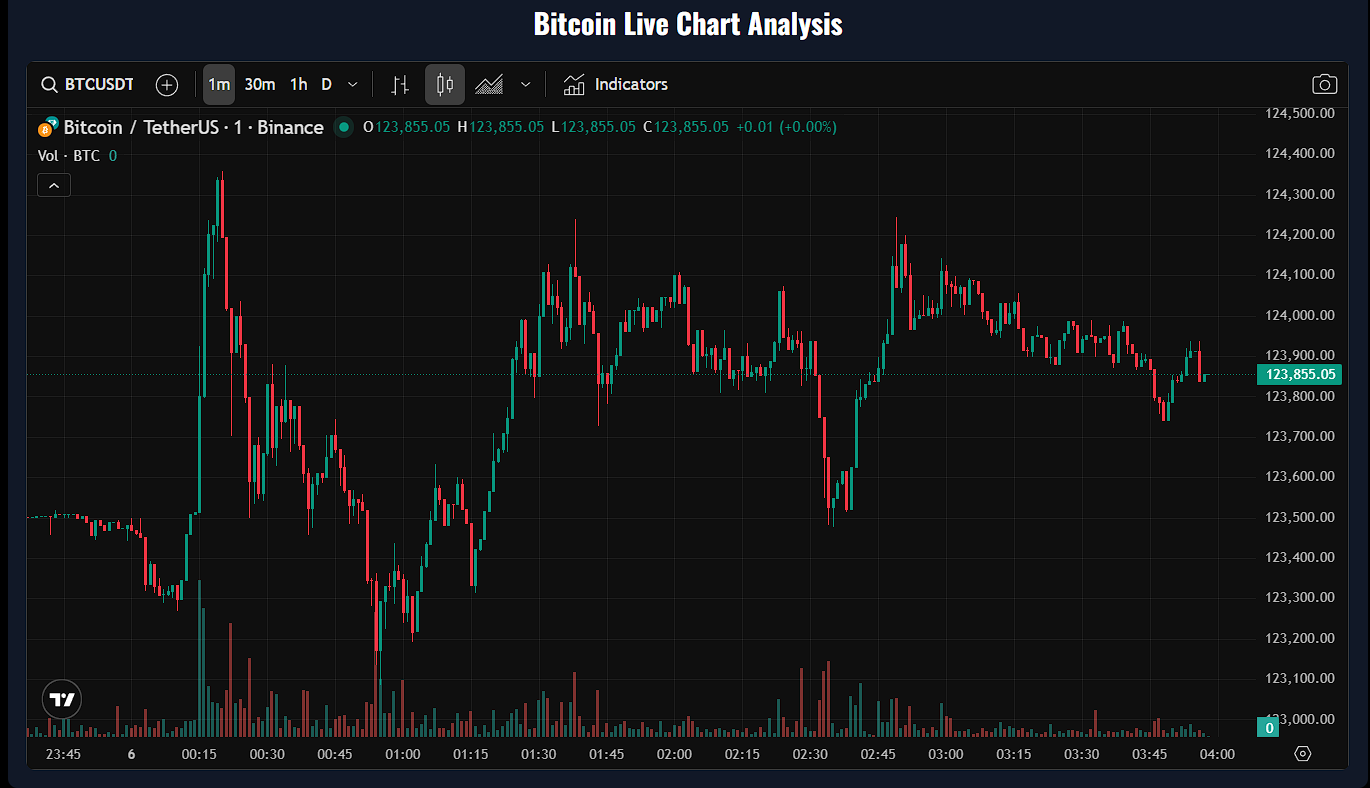Select the 1h timeframe tab
This screenshot has width=1370, height=788.
tap(297, 84)
